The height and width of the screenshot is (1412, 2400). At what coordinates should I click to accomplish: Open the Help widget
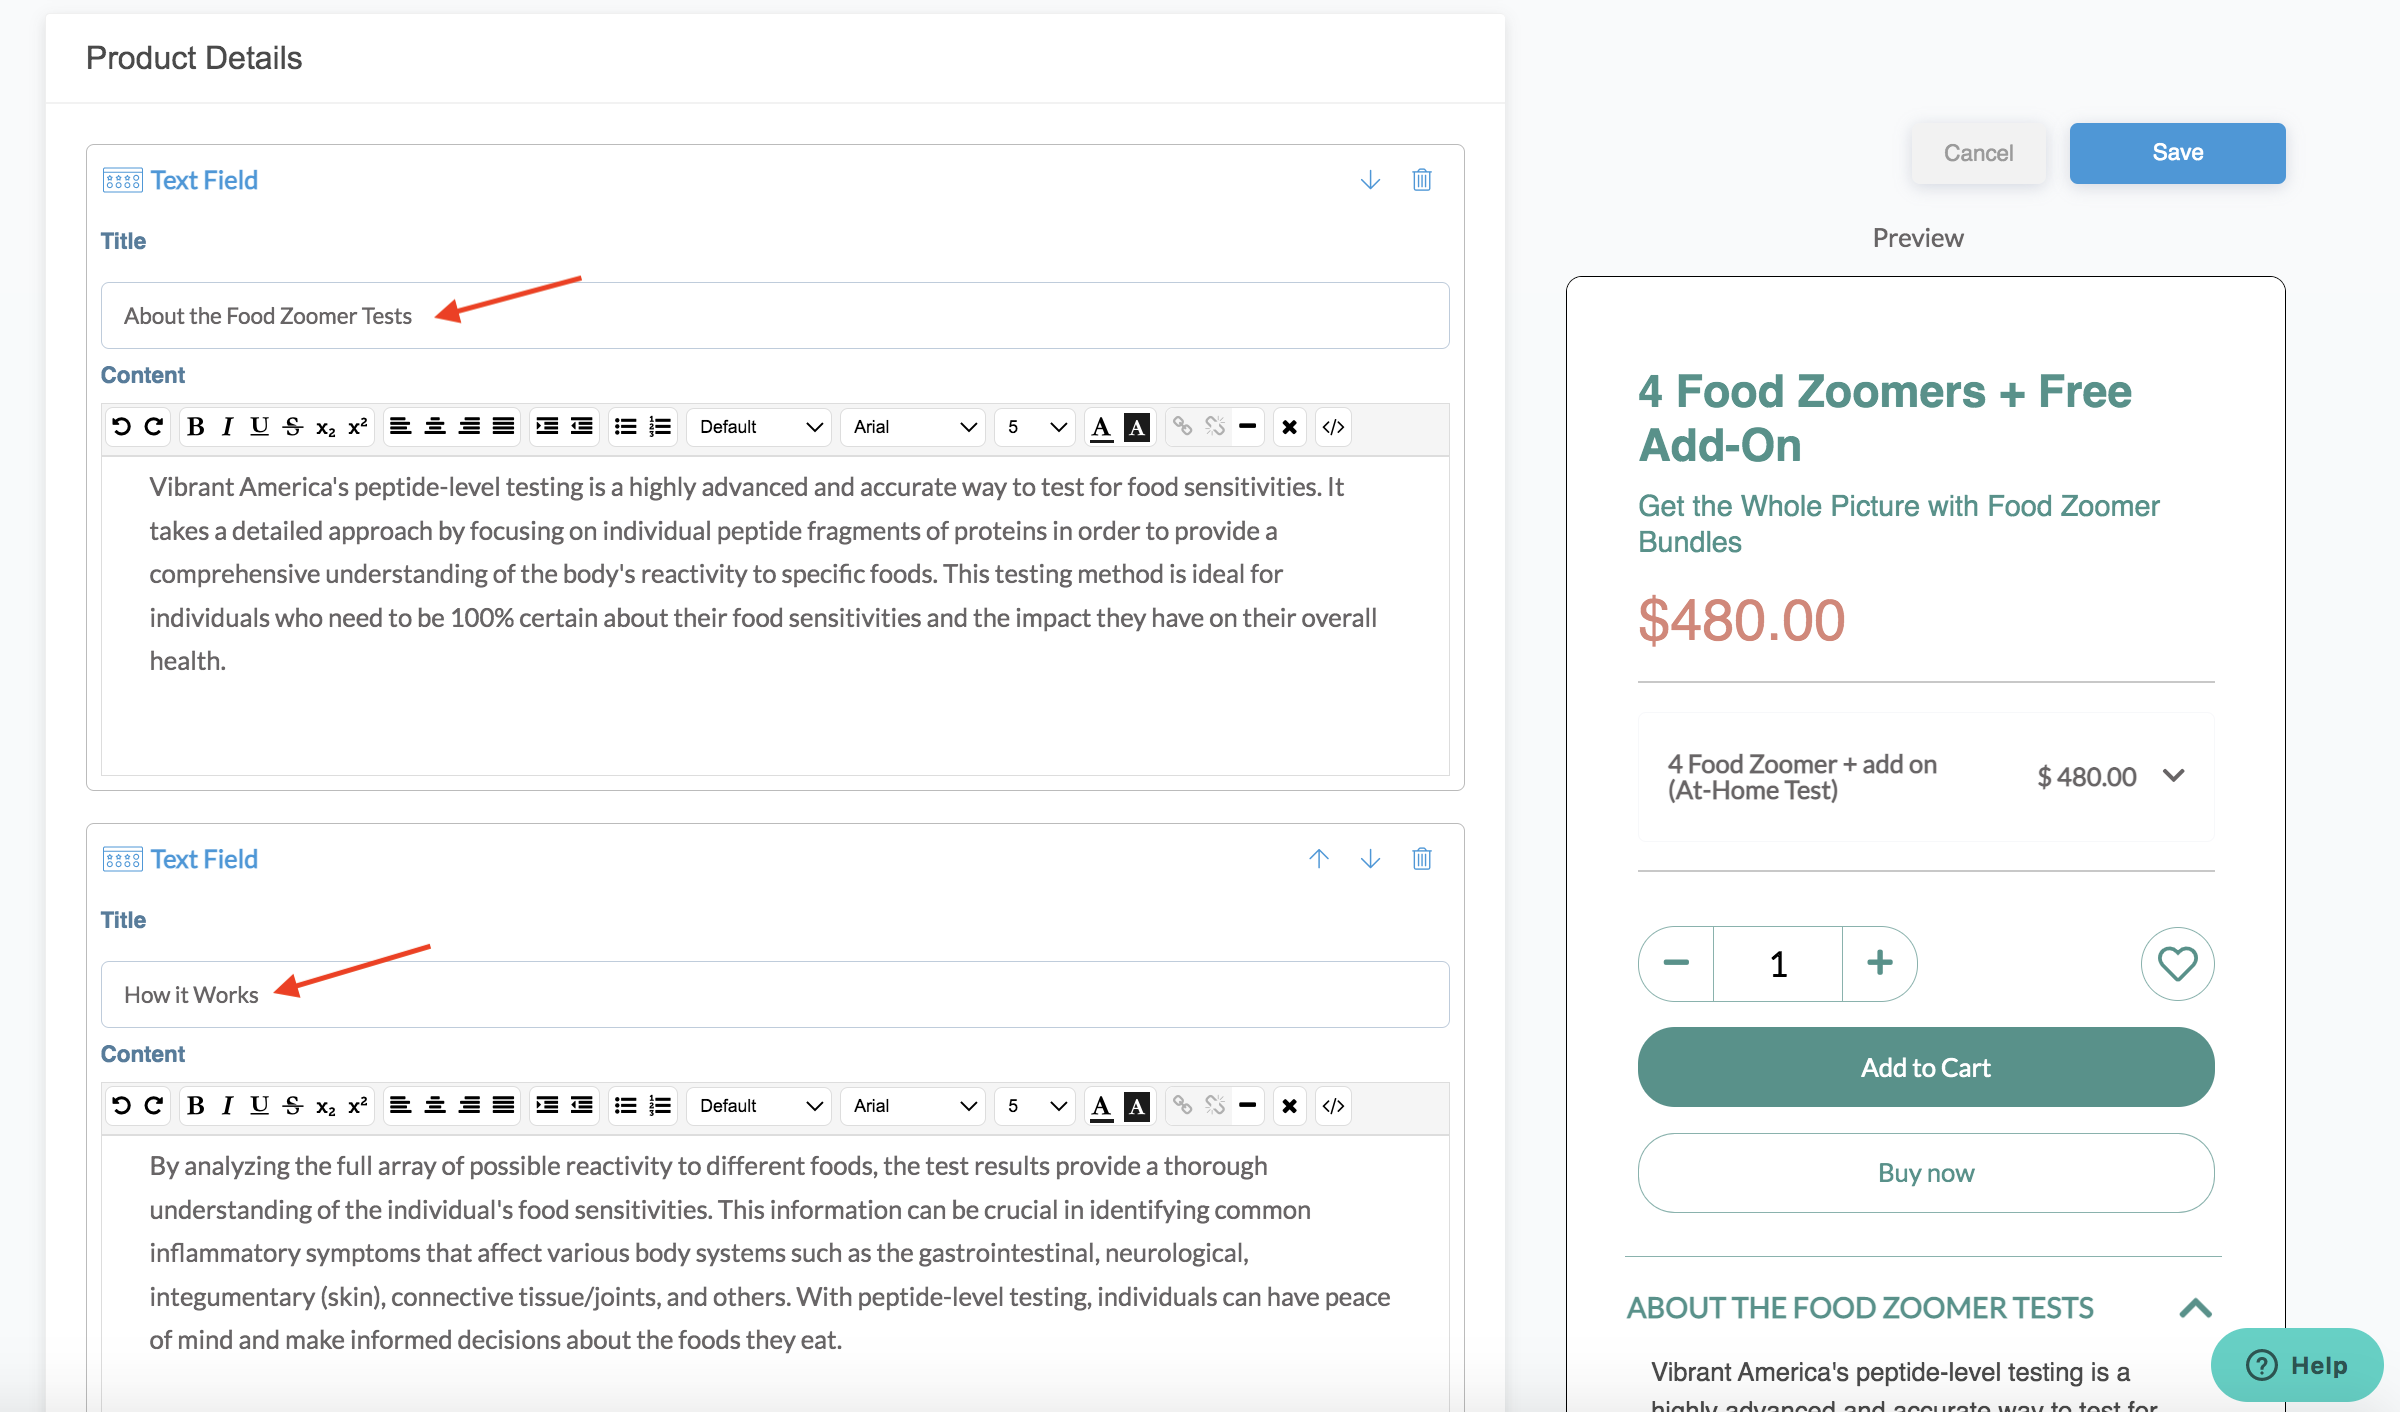(2297, 1365)
